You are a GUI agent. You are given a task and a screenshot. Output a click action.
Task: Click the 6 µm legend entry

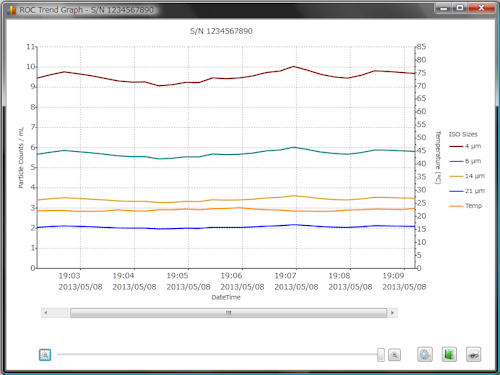click(x=465, y=161)
